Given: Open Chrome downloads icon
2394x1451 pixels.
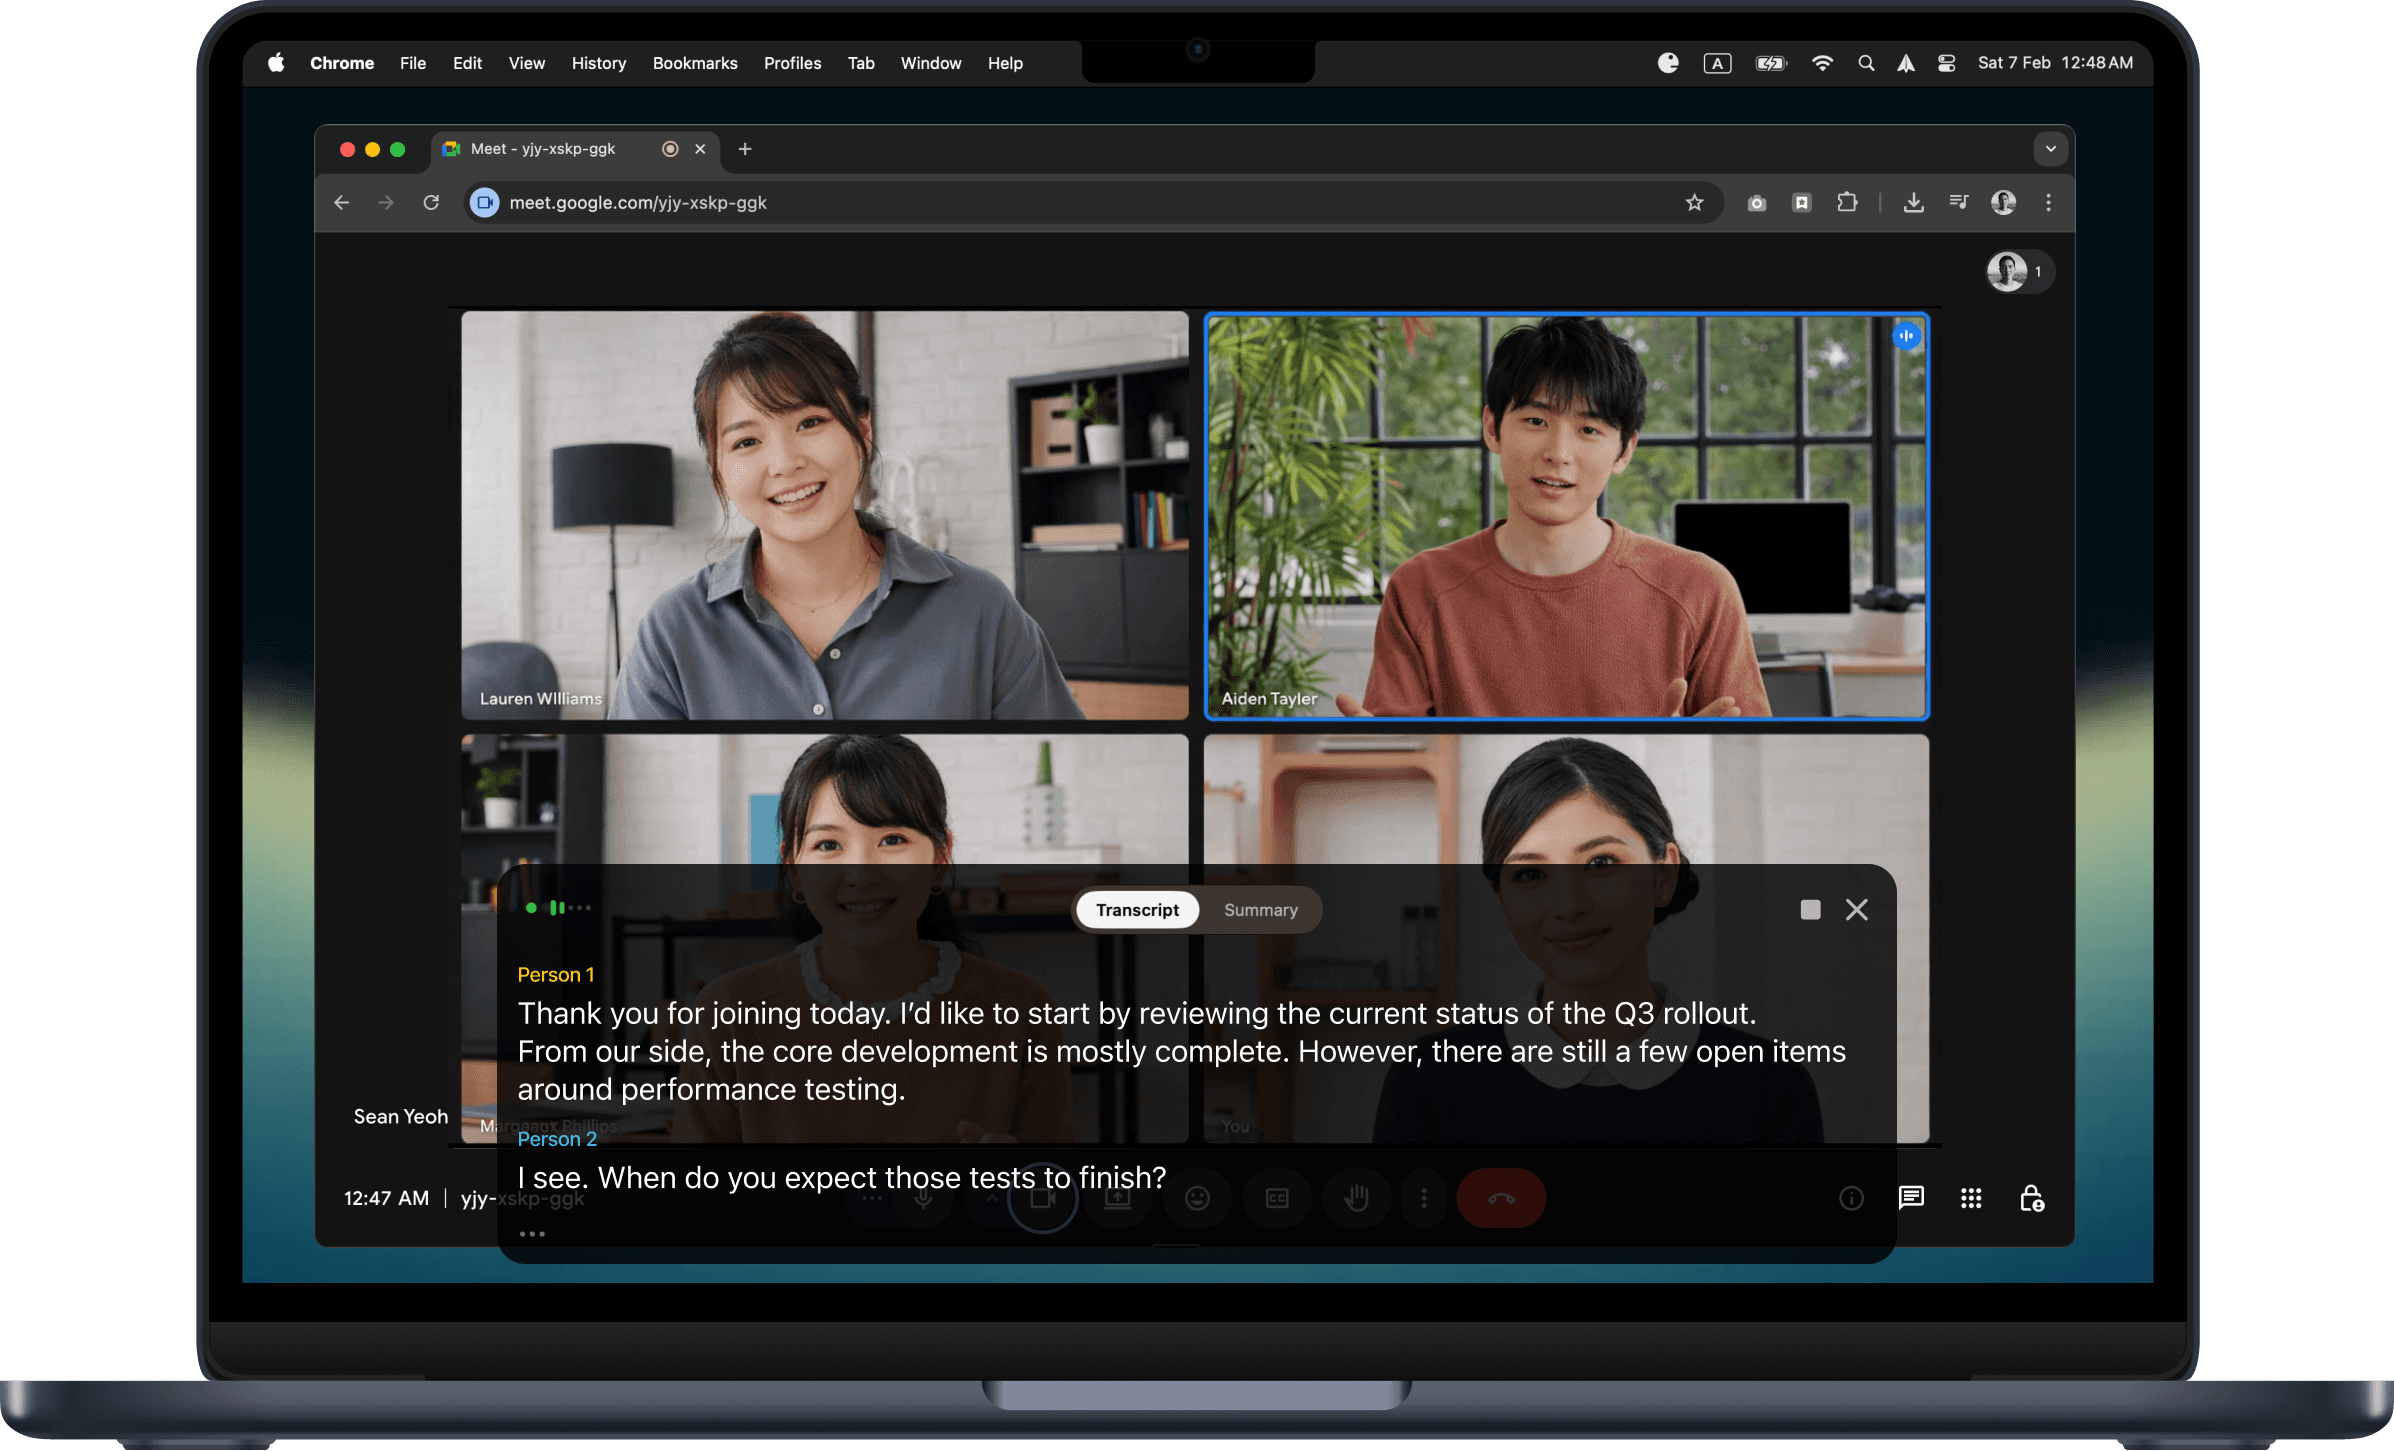Looking at the screenshot, I should tap(1913, 203).
